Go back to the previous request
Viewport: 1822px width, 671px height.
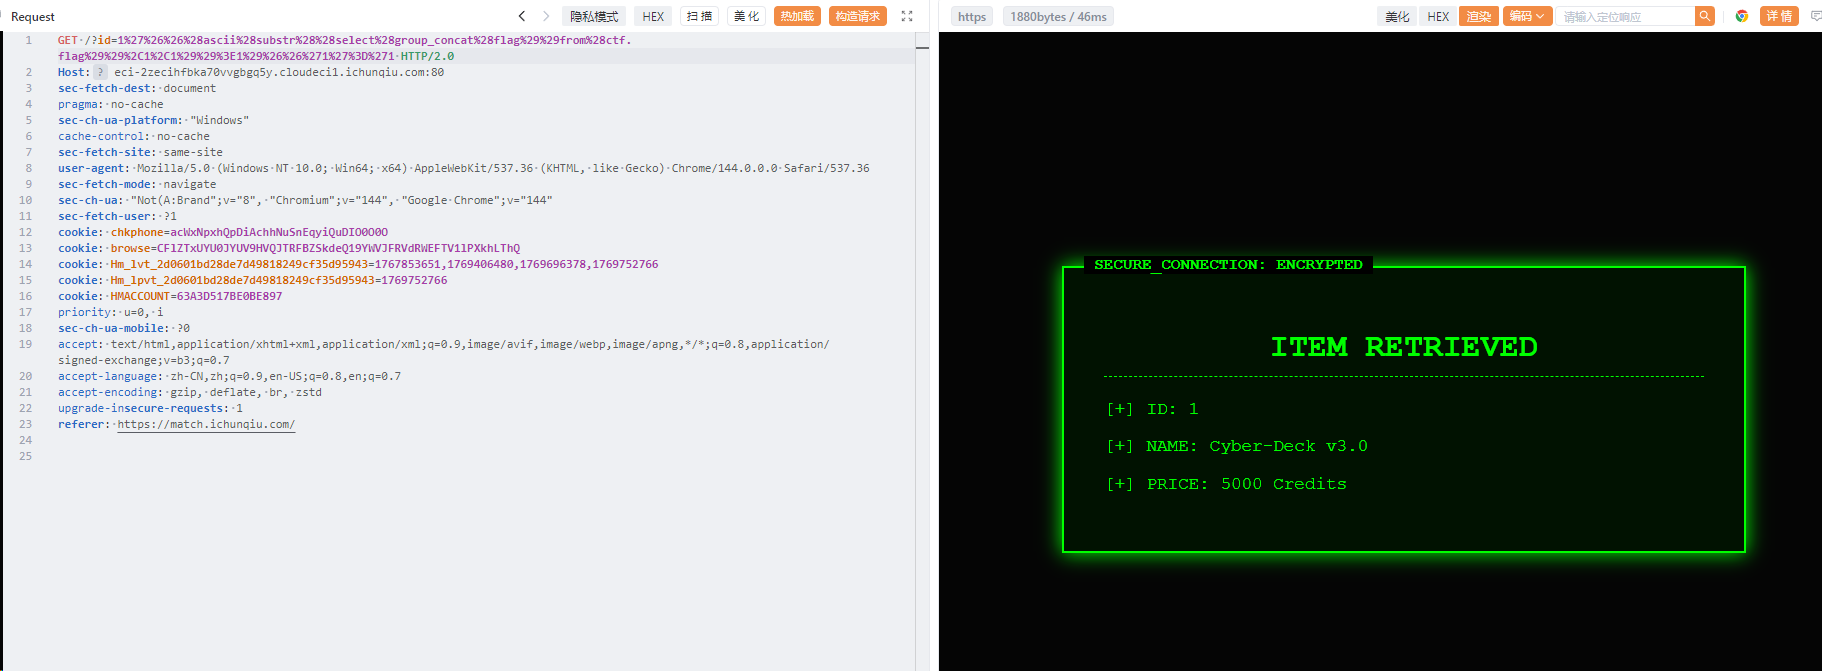point(521,16)
